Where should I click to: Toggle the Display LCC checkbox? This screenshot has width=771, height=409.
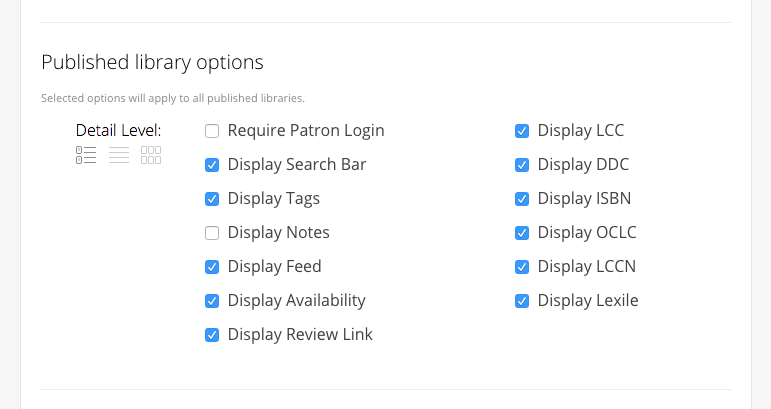522,131
